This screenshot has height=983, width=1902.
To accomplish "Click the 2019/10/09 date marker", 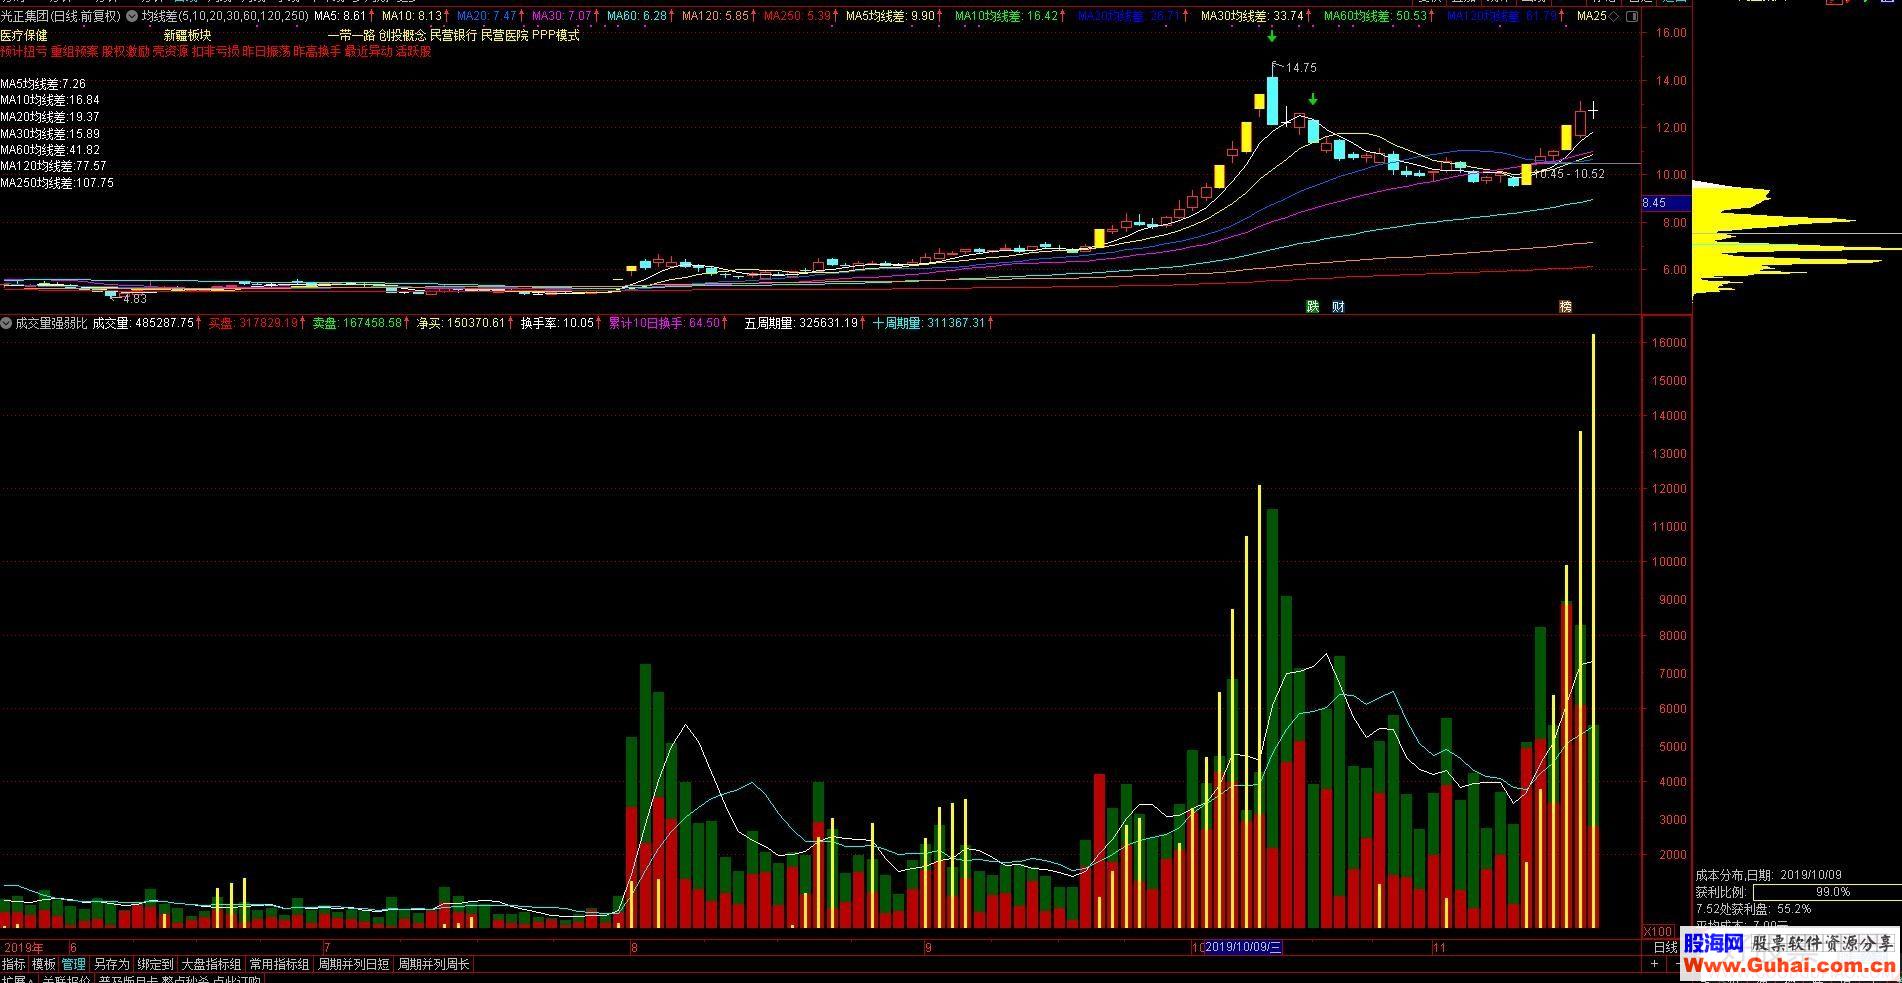I will [x=1244, y=947].
